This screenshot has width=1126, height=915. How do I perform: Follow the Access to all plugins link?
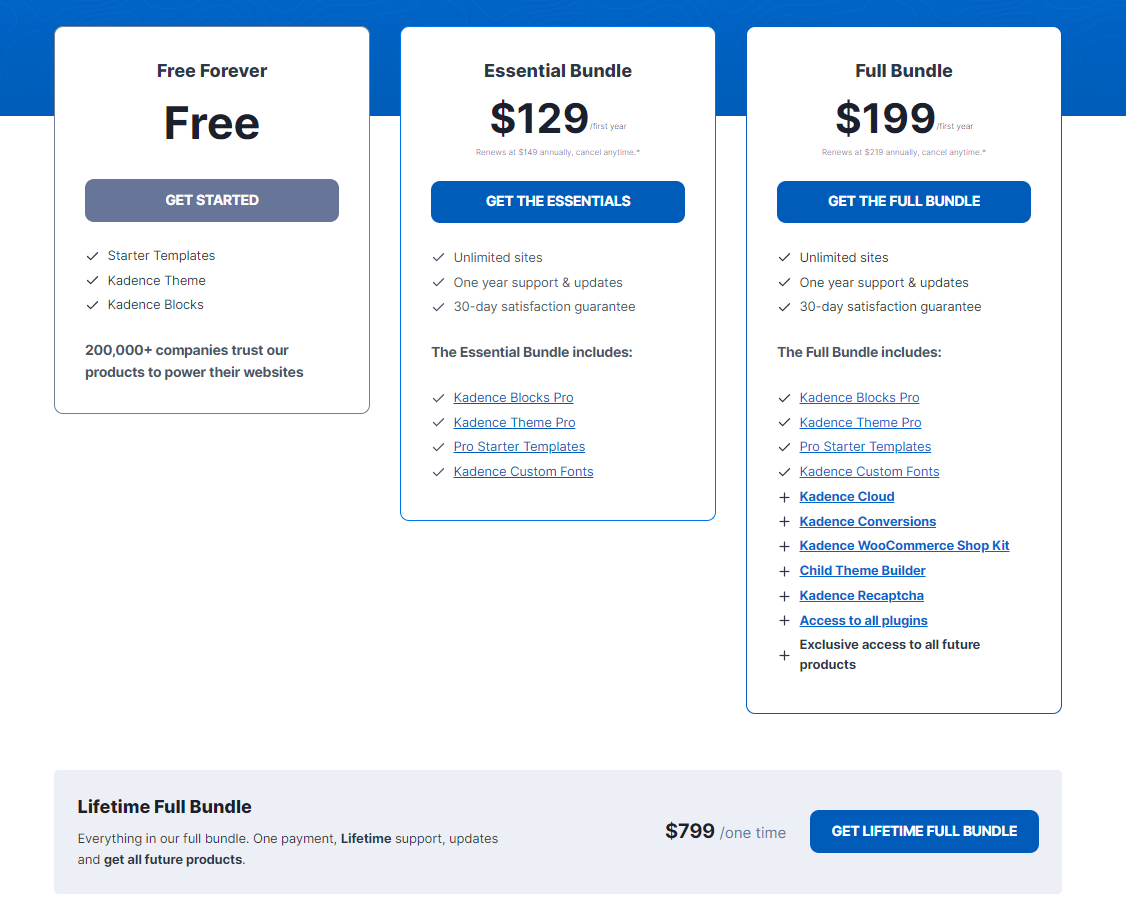coord(863,621)
